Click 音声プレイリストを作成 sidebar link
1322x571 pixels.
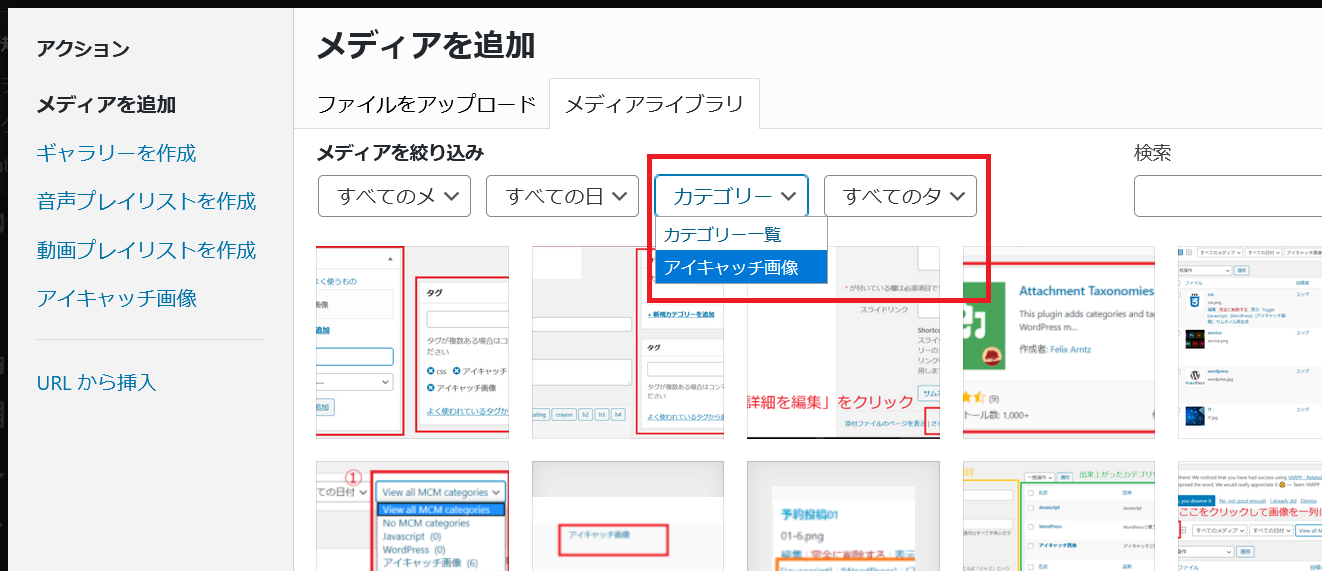coord(146,201)
